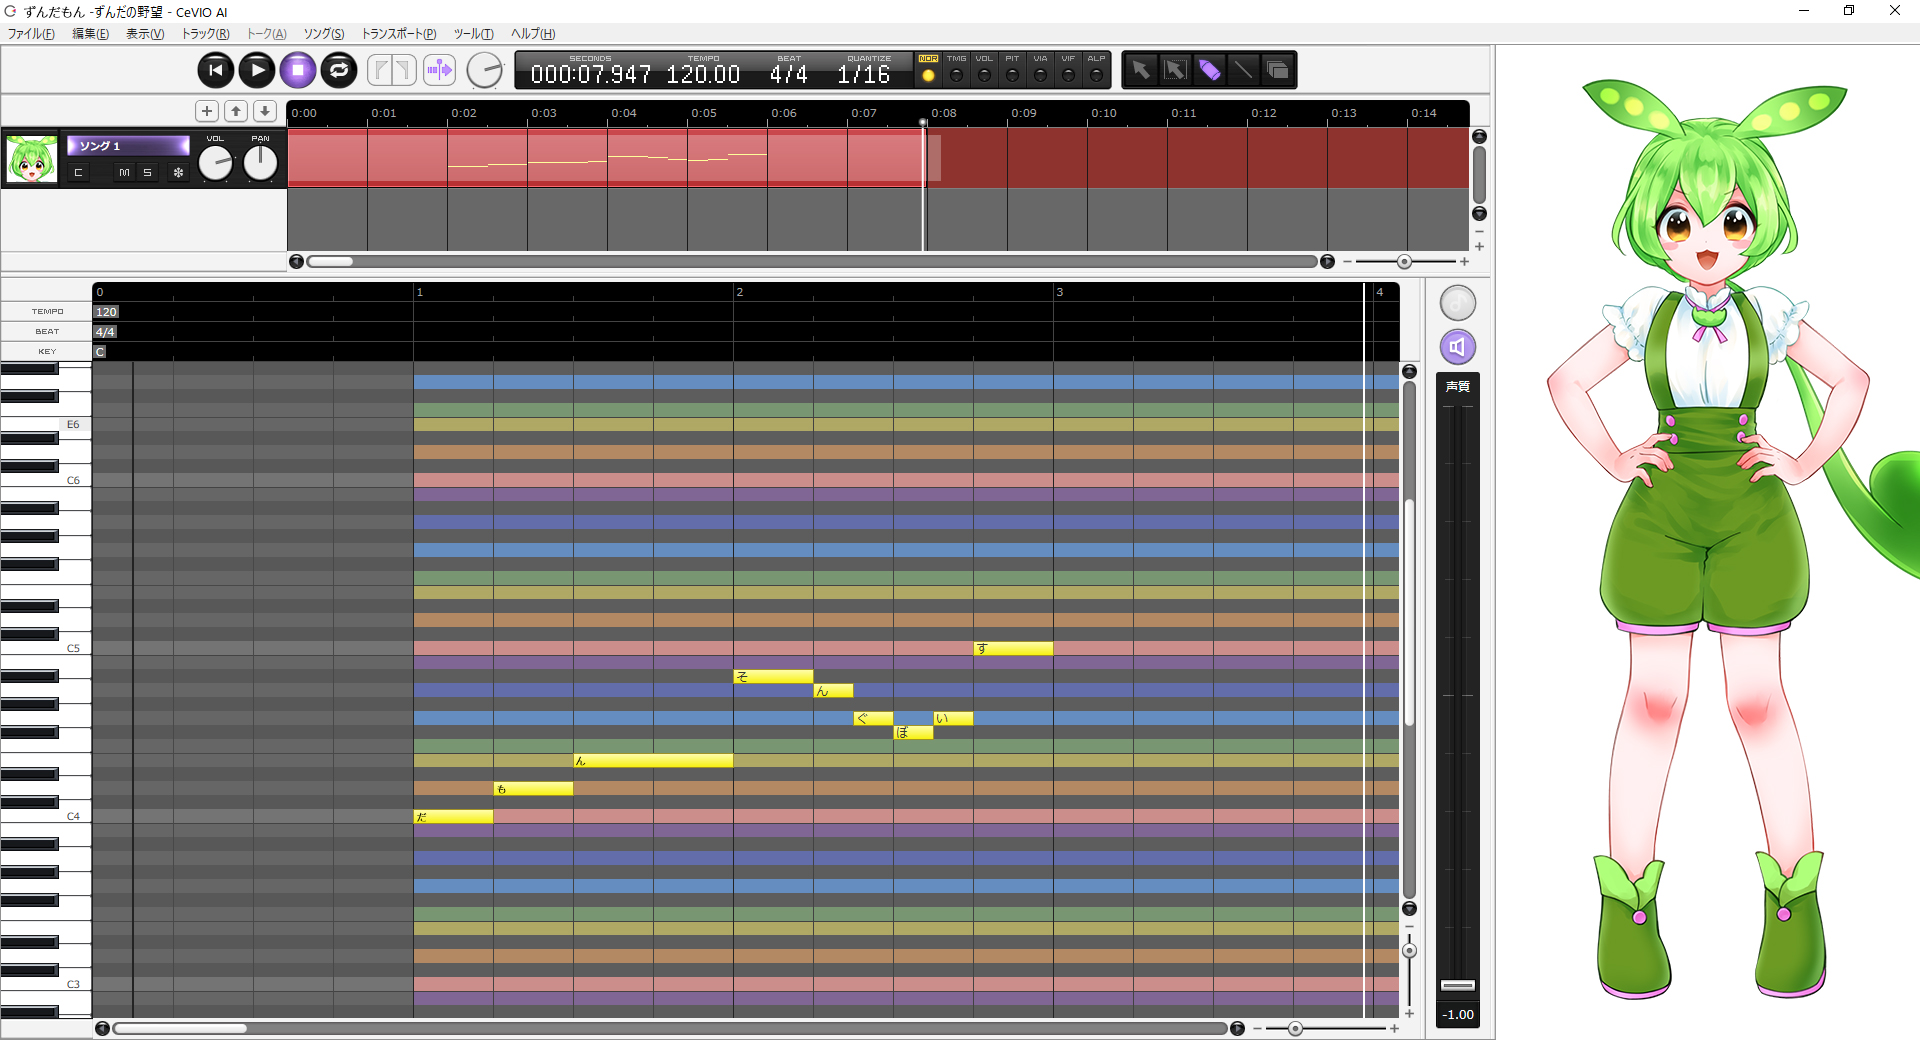Click the master volume knob in transport bar
1920x1040 pixels.
point(485,70)
